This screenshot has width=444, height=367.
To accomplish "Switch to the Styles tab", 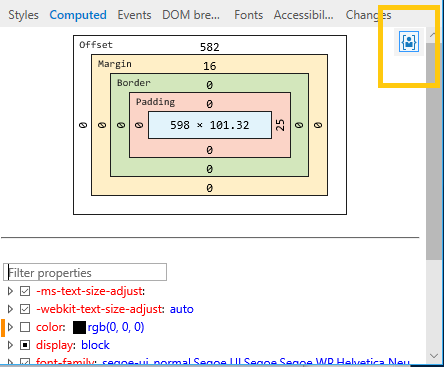I will (23, 15).
